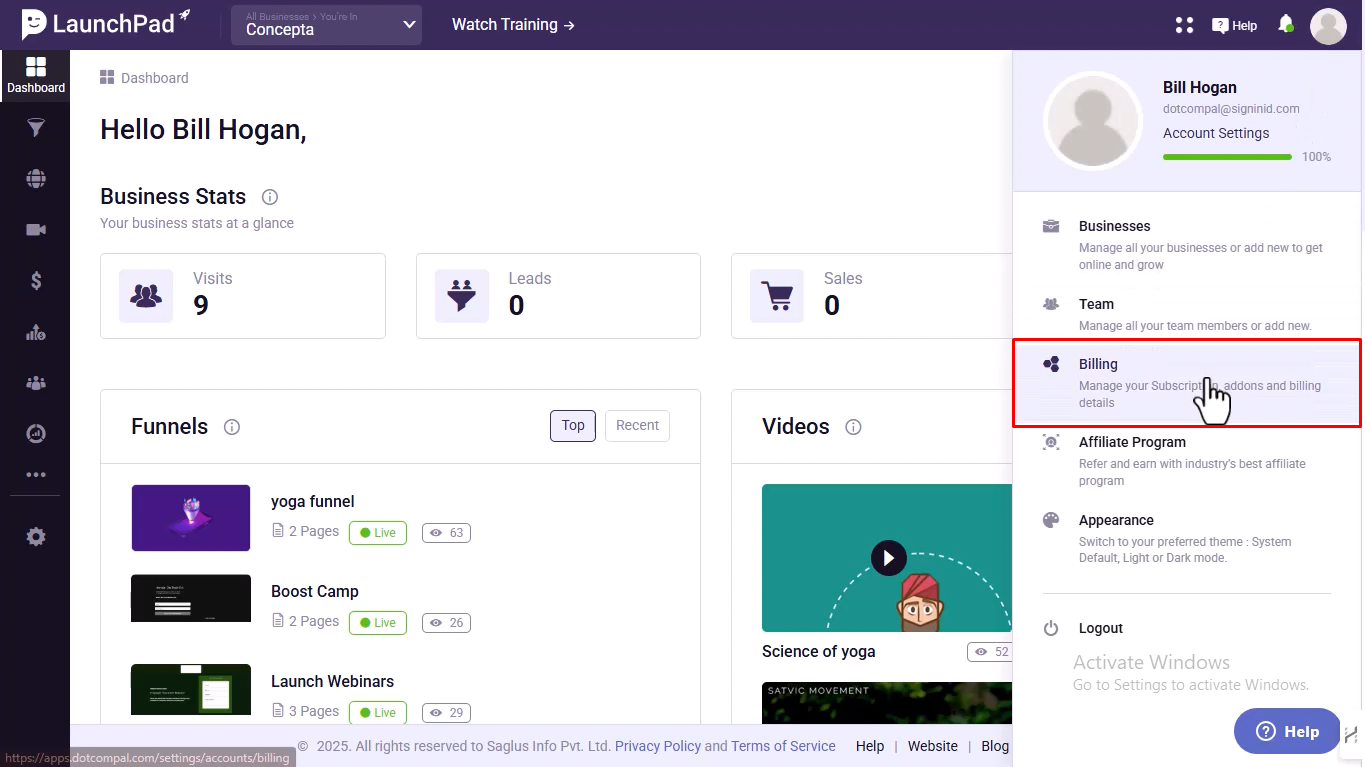Open the Videos camera sidebar icon
This screenshot has height=767, width=1365.
coord(36,230)
